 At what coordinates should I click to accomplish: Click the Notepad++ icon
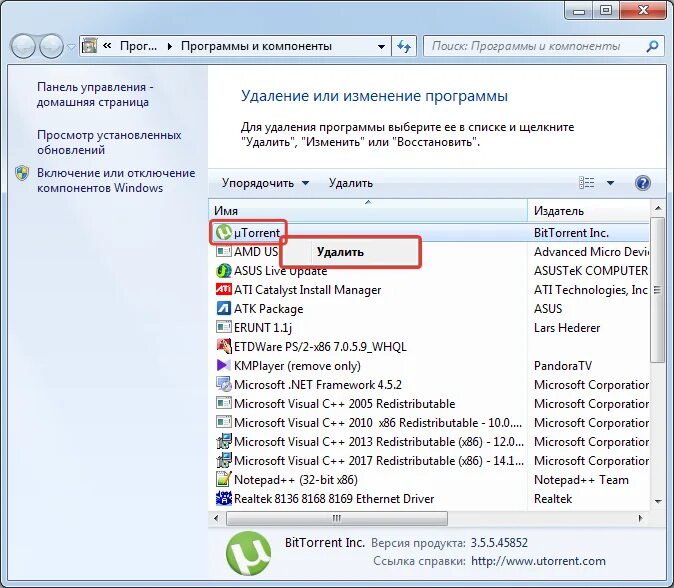[x=224, y=479]
